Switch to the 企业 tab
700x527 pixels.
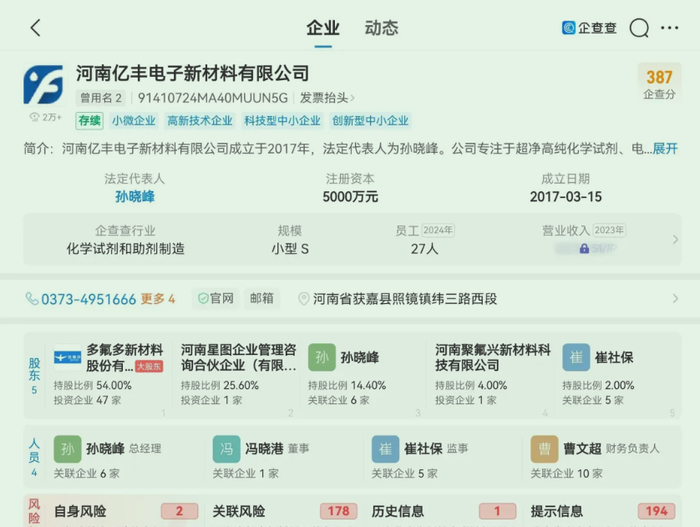tap(323, 28)
